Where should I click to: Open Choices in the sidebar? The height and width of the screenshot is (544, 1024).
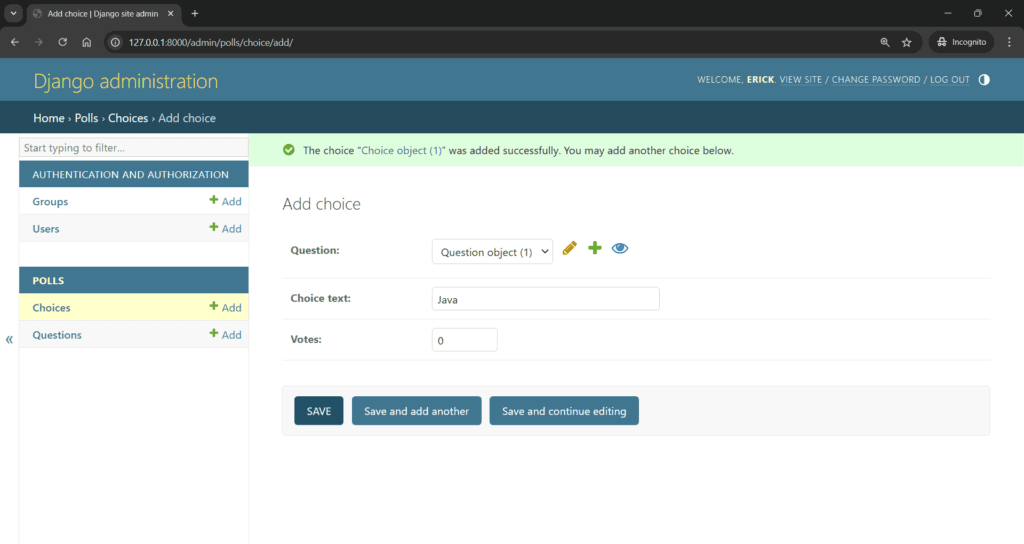pyautogui.click(x=52, y=308)
